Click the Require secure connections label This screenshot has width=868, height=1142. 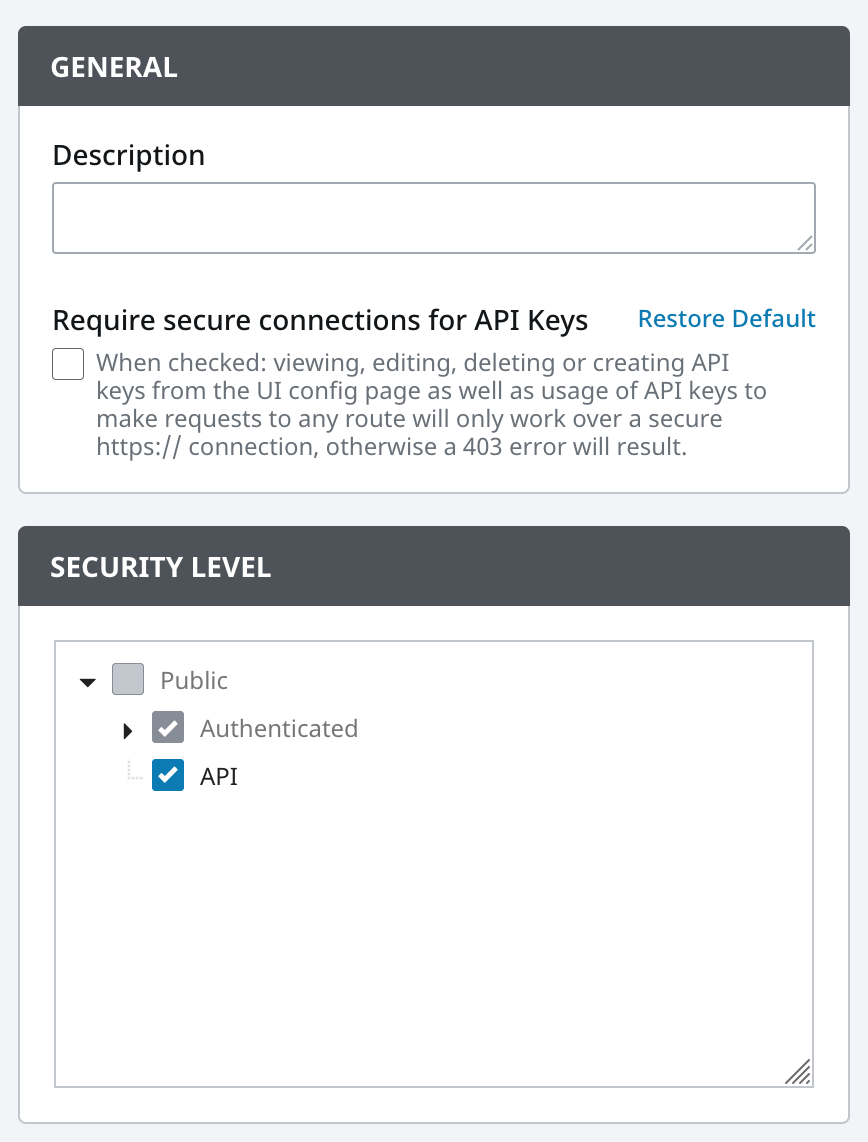point(320,320)
